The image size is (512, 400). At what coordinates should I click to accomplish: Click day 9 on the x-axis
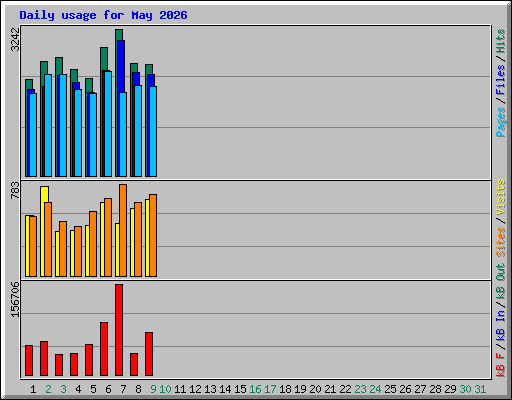point(153,389)
